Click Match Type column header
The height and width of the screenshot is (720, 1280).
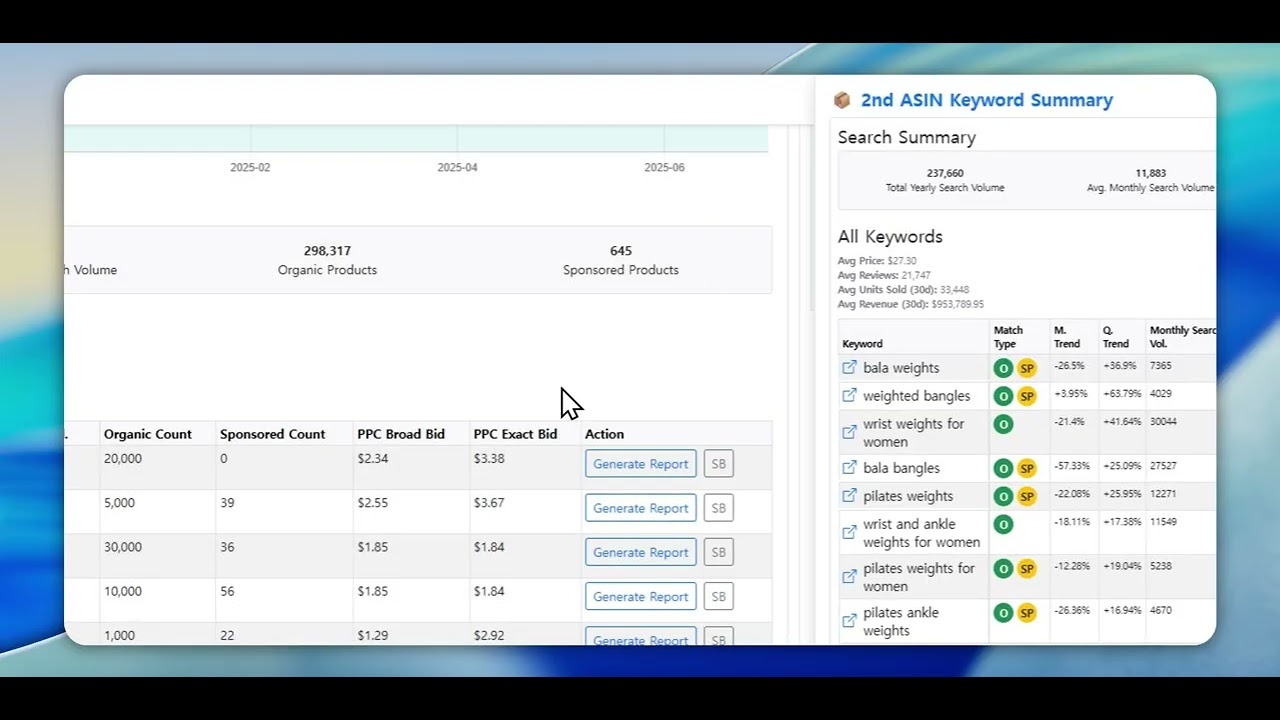coord(1008,337)
